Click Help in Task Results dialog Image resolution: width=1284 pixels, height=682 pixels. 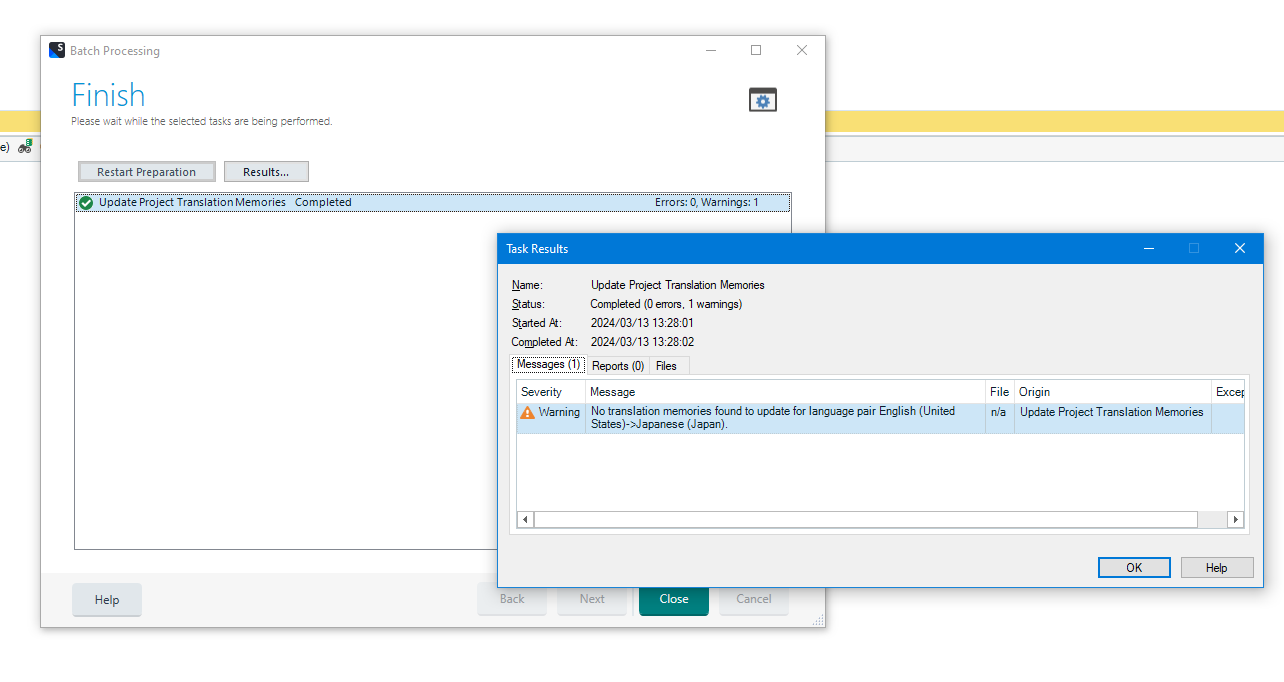click(x=1217, y=567)
